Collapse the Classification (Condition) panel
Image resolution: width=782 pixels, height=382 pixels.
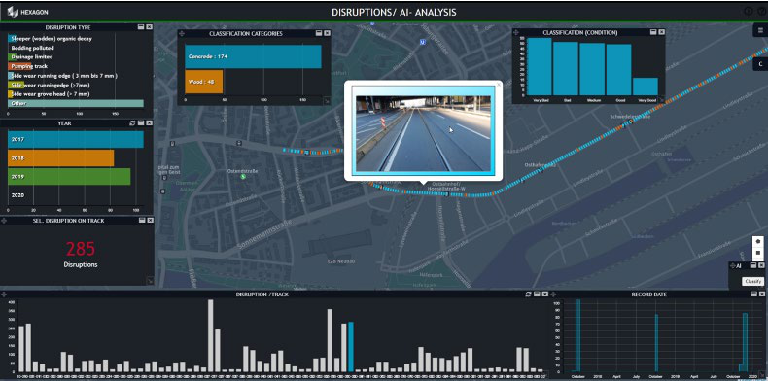652,32
